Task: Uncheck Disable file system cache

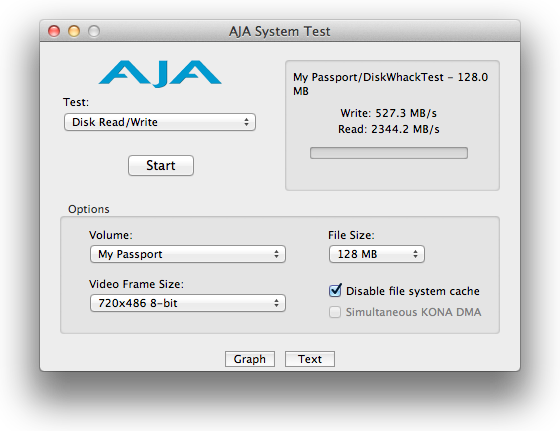Action: click(335, 291)
